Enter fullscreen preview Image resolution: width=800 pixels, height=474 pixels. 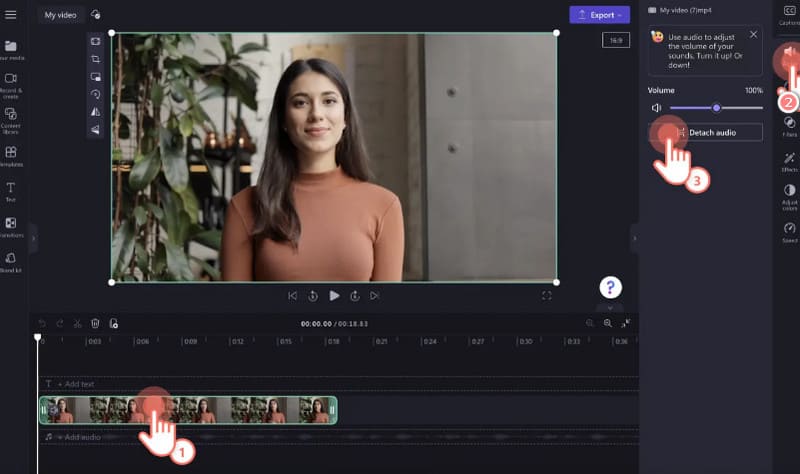click(x=546, y=296)
